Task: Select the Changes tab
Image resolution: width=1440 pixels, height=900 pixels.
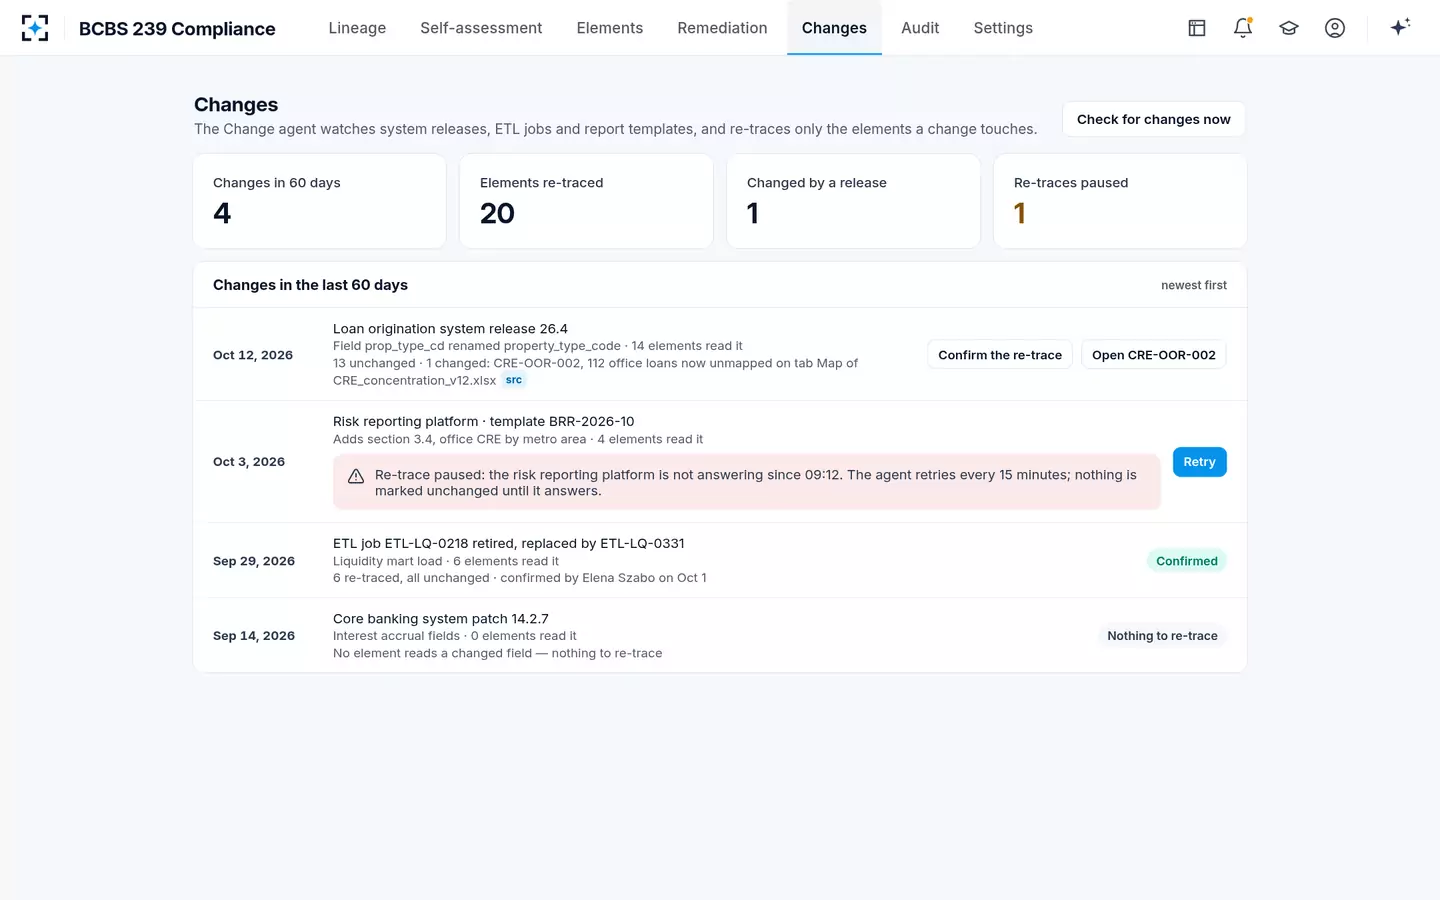Action: 834,28
